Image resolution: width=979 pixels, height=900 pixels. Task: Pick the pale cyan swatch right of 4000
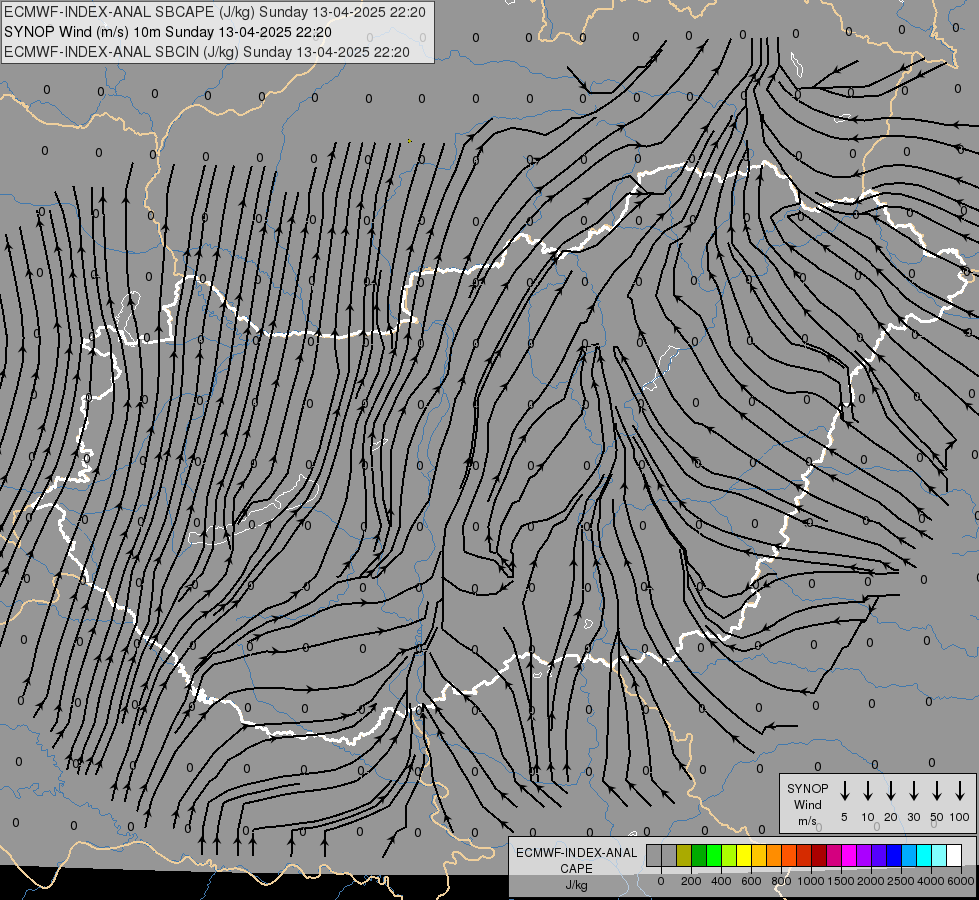click(939, 855)
